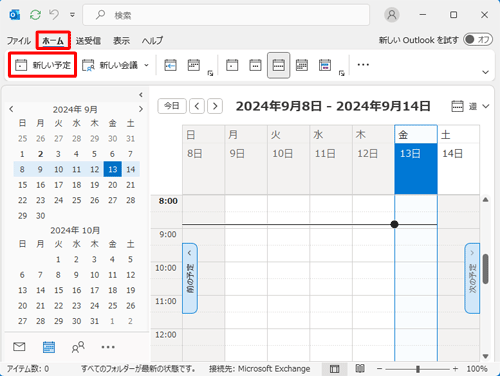
Task: Go back one week with left arrow
Action: pos(197,106)
